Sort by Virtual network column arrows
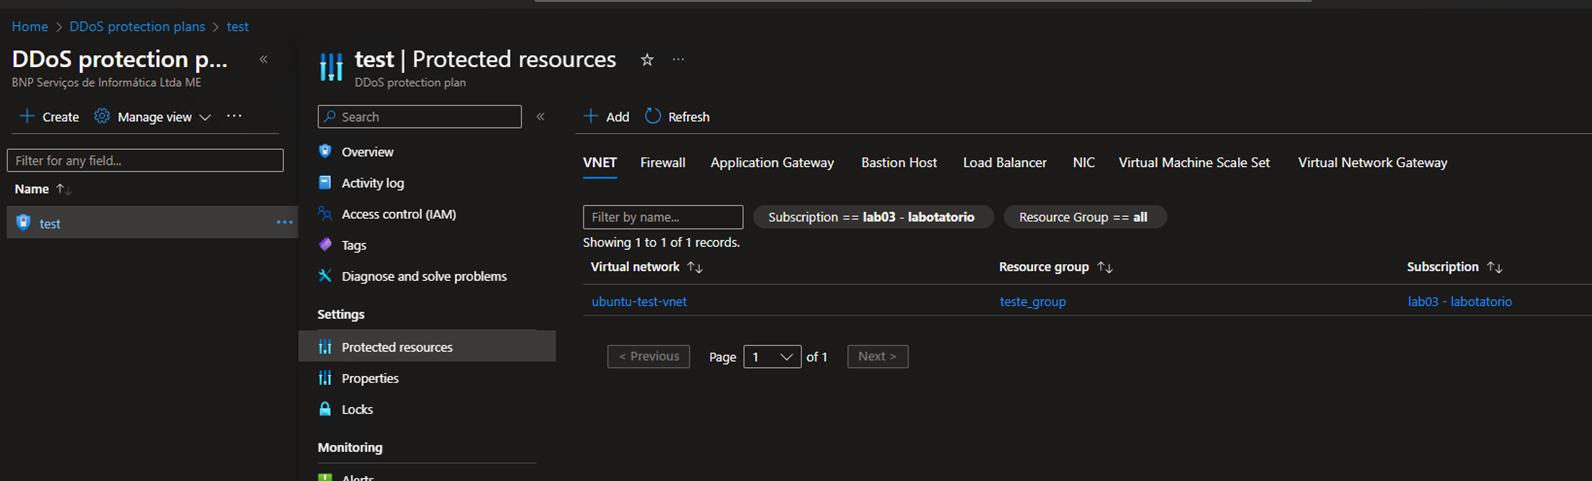The image size is (1592, 481). pos(695,267)
